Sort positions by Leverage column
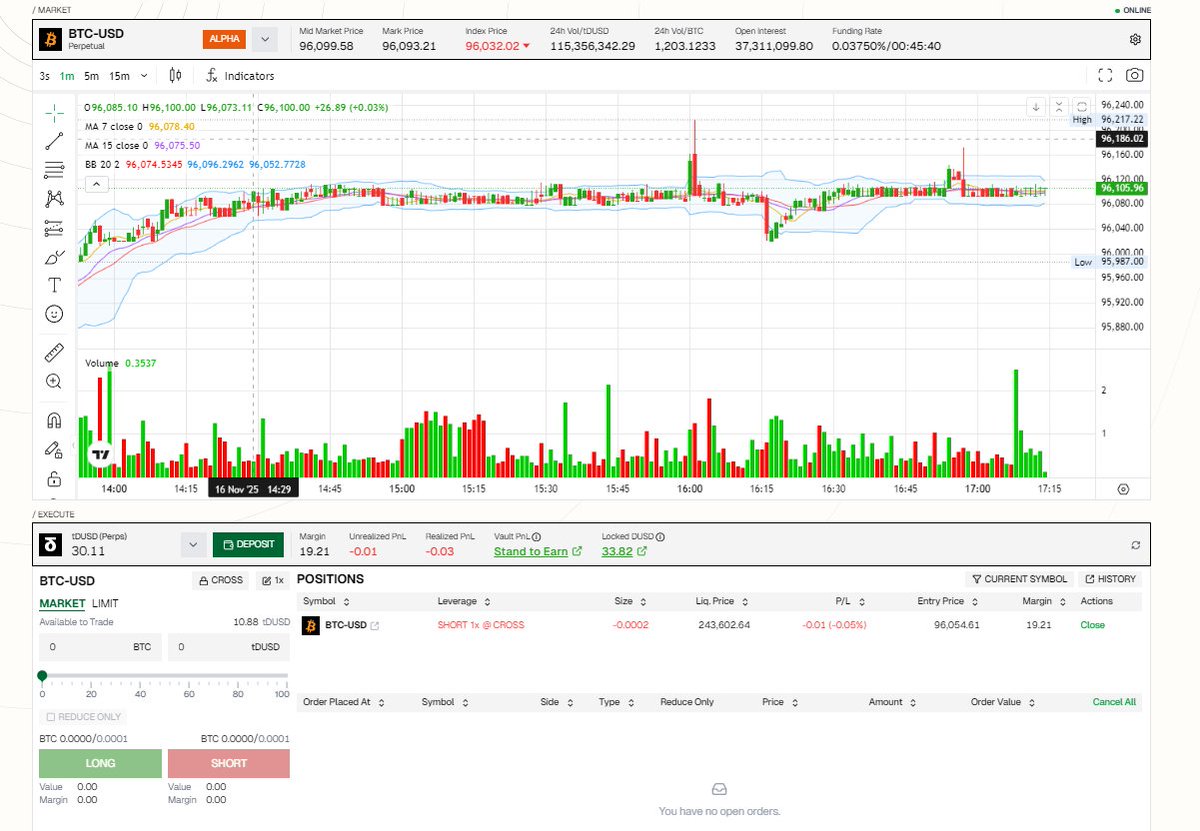 [x=463, y=601]
